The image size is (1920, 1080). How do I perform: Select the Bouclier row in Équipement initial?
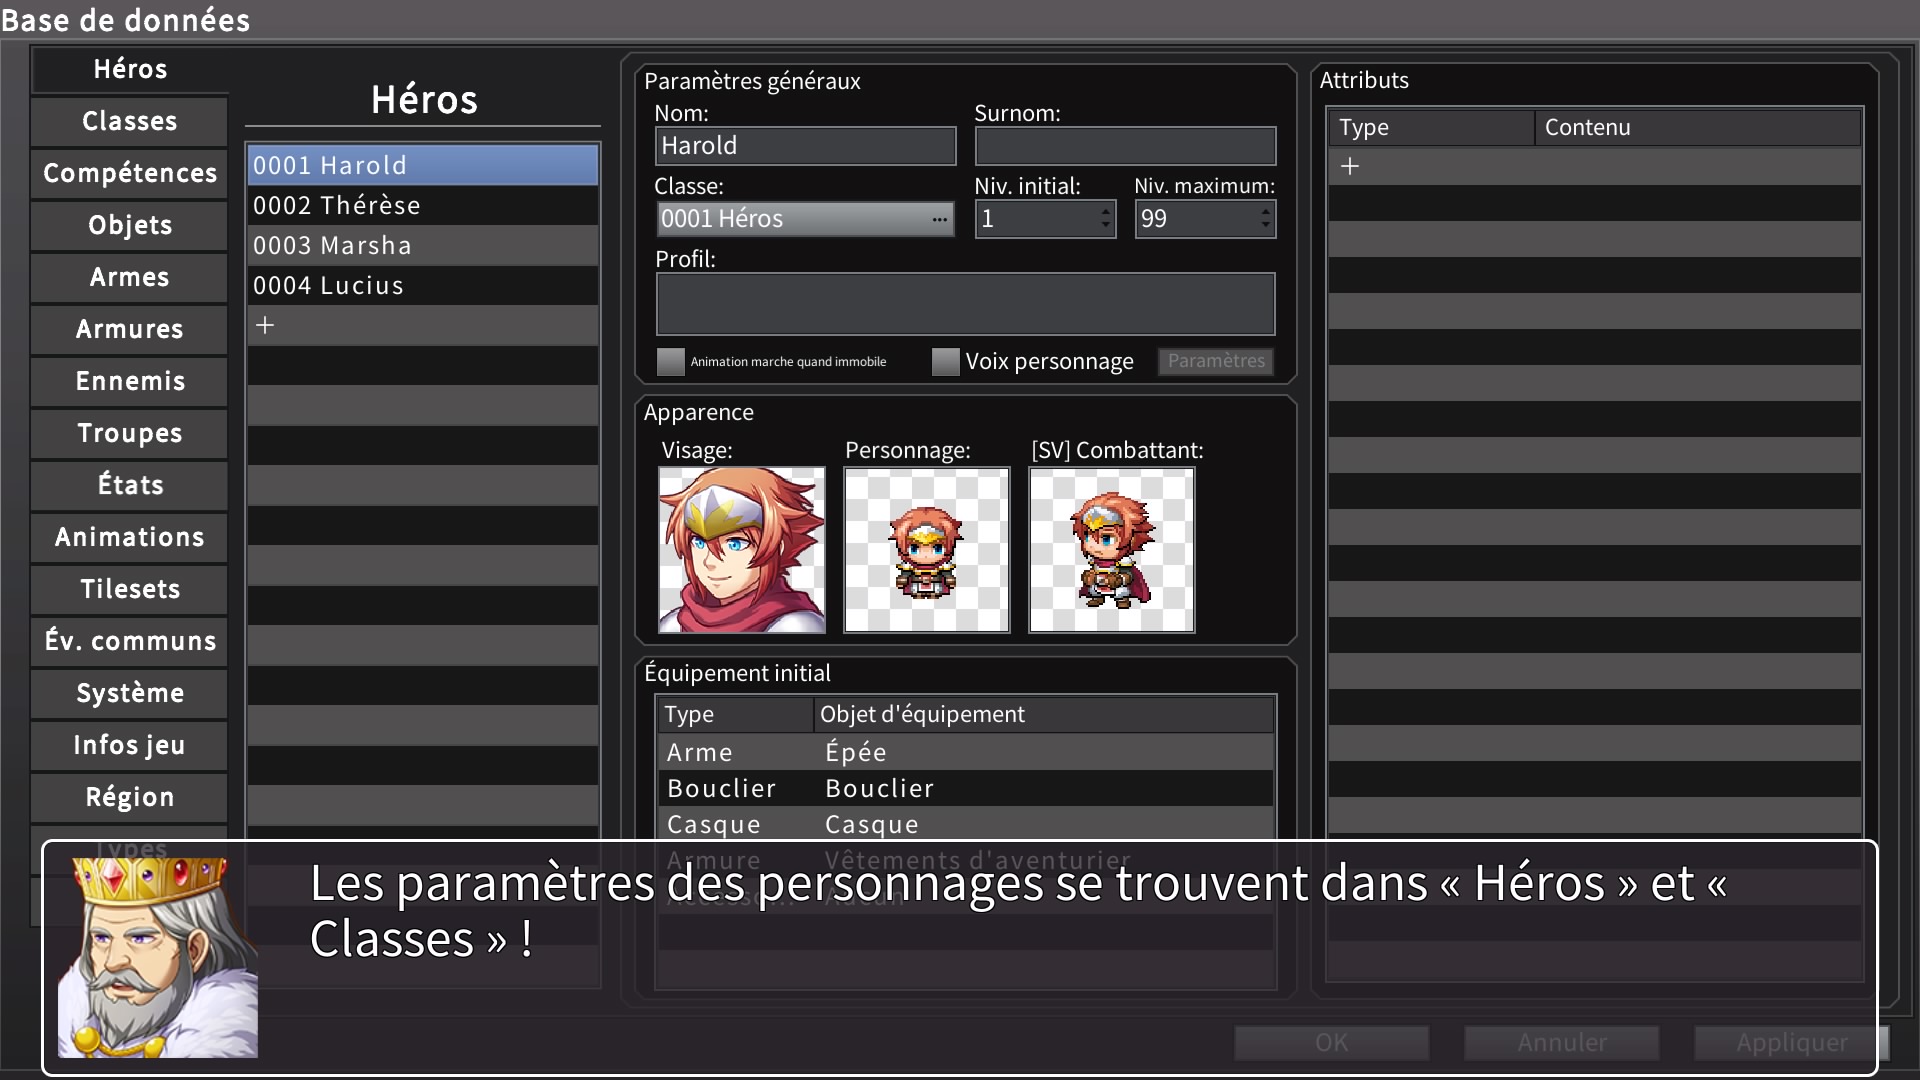click(965, 788)
